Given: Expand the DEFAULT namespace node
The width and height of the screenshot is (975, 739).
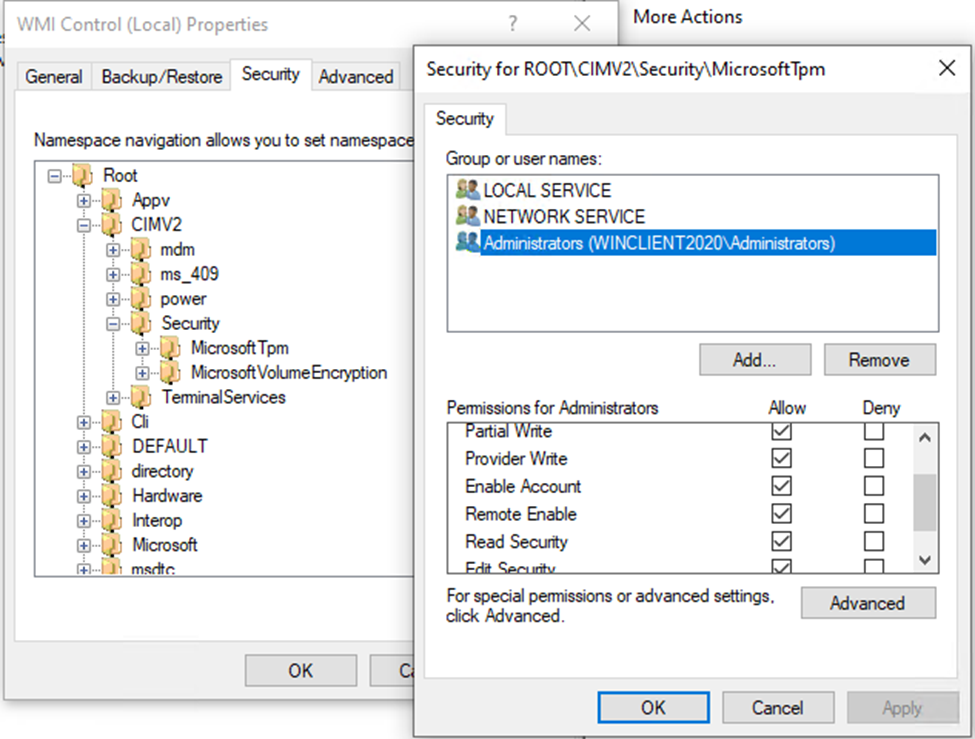Looking at the screenshot, I should click(x=84, y=447).
